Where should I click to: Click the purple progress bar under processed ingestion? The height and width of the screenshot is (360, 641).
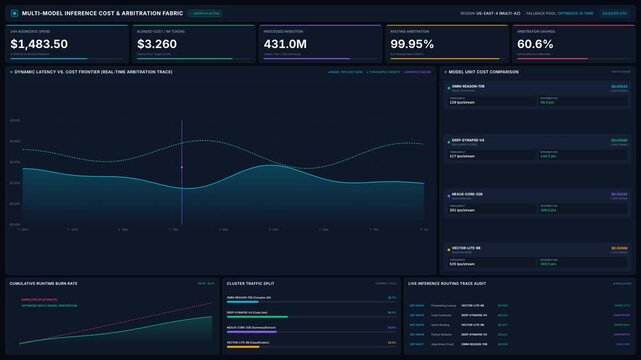pos(307,59)
